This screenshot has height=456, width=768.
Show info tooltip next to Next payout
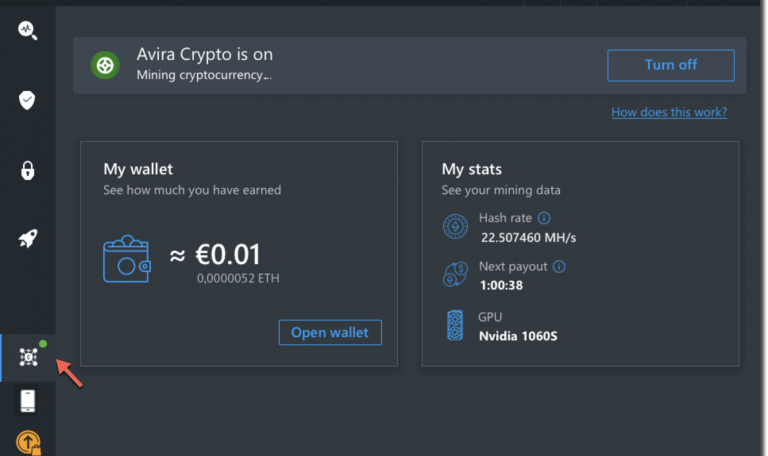click(559, 267)
